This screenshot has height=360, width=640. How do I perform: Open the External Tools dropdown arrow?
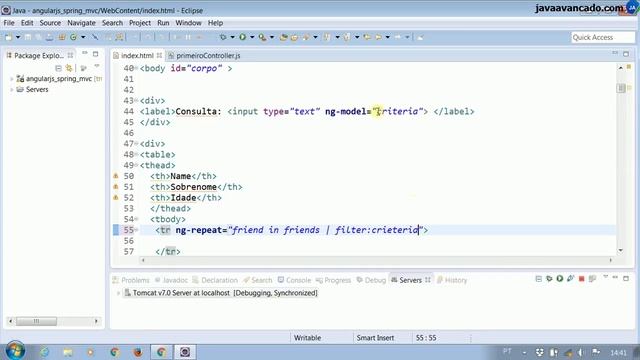272,37
